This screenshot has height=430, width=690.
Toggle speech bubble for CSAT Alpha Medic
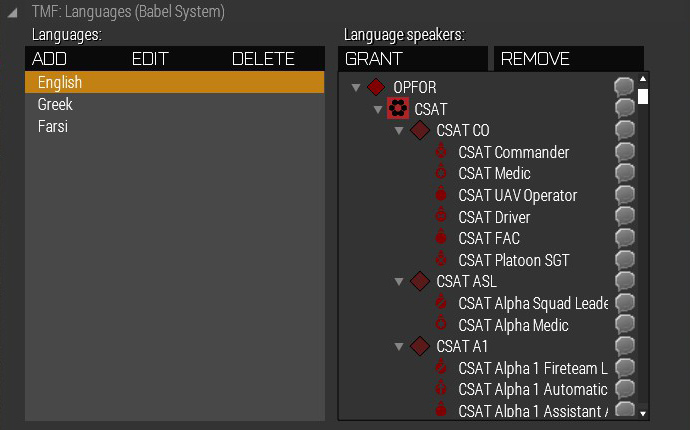coord(625,325)
